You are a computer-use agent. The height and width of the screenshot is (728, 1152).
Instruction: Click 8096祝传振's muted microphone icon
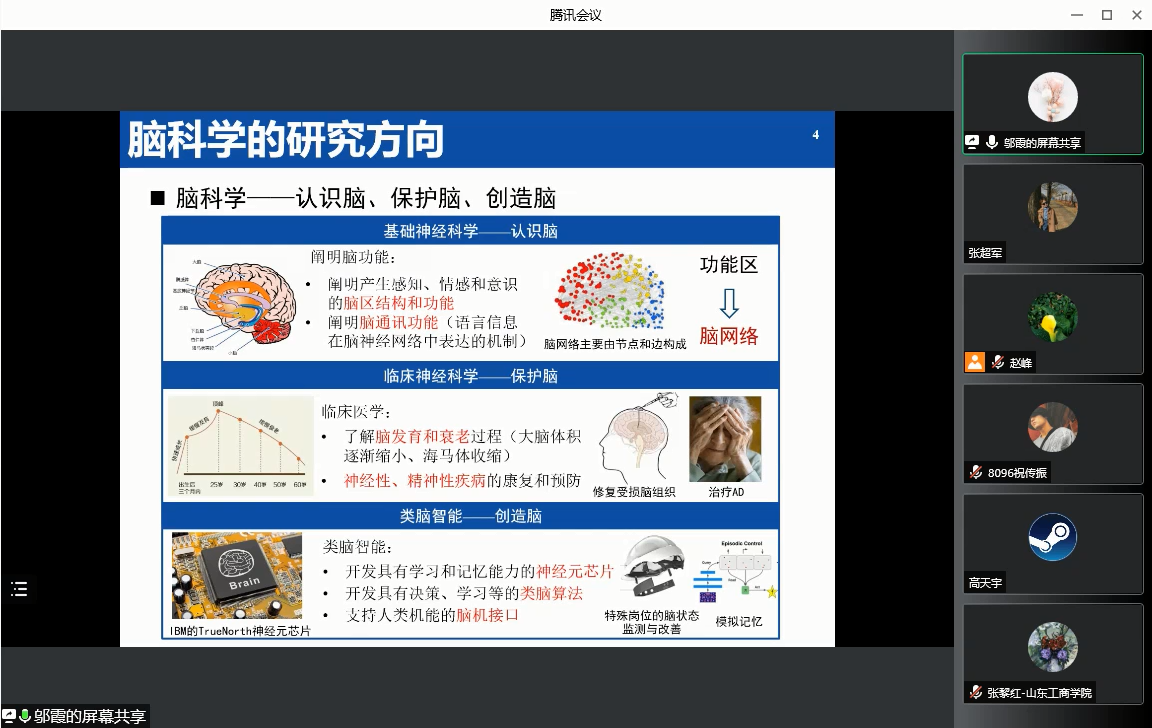pyautogui.click(x=975, y=472)
